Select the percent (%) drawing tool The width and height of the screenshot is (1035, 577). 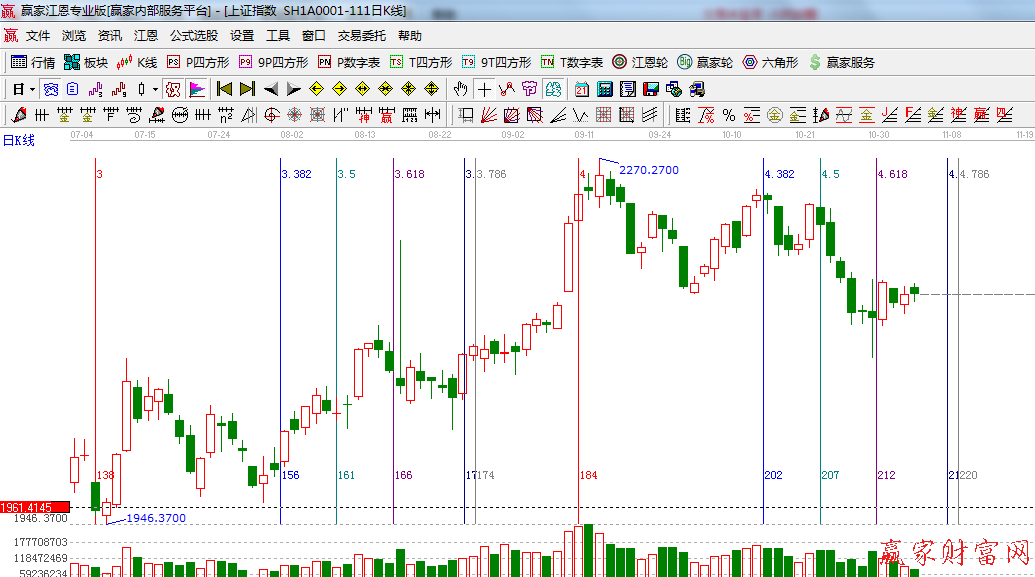click(x=728, y=115)
